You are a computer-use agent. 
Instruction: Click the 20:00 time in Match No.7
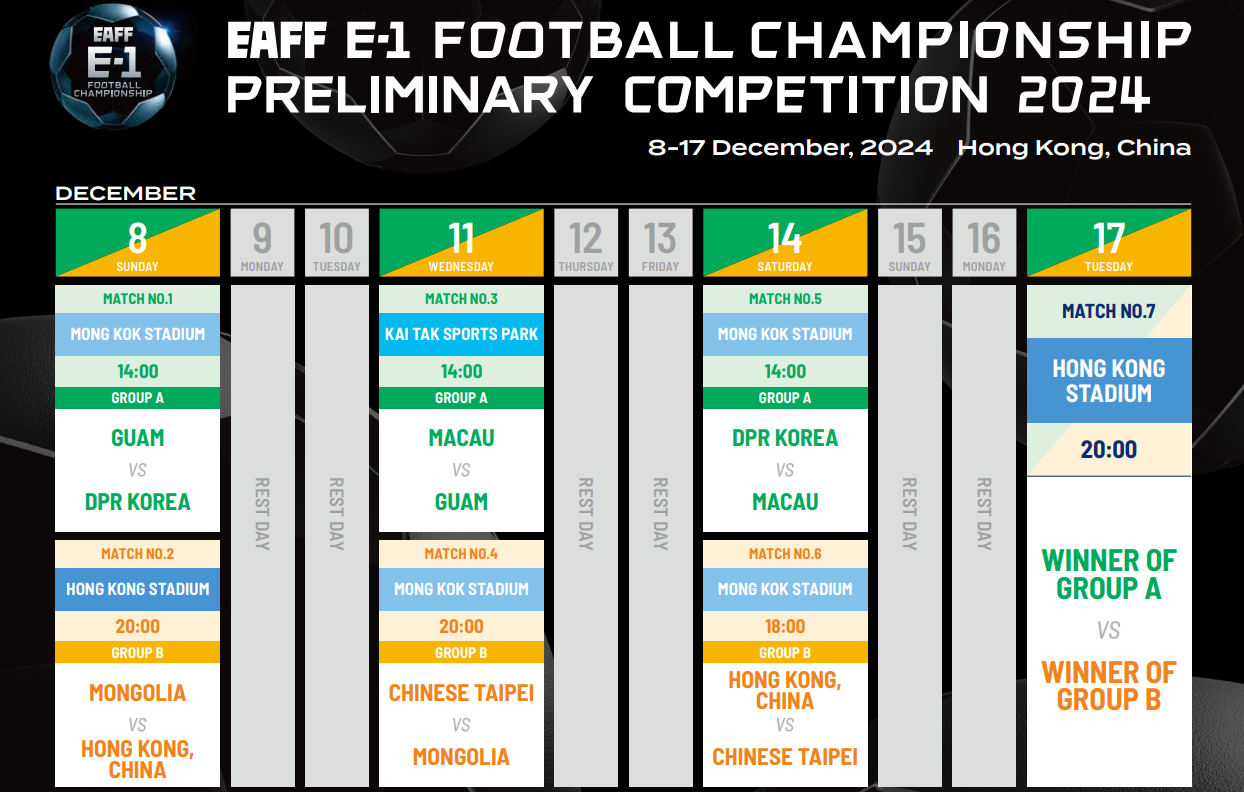[1109, 450]
